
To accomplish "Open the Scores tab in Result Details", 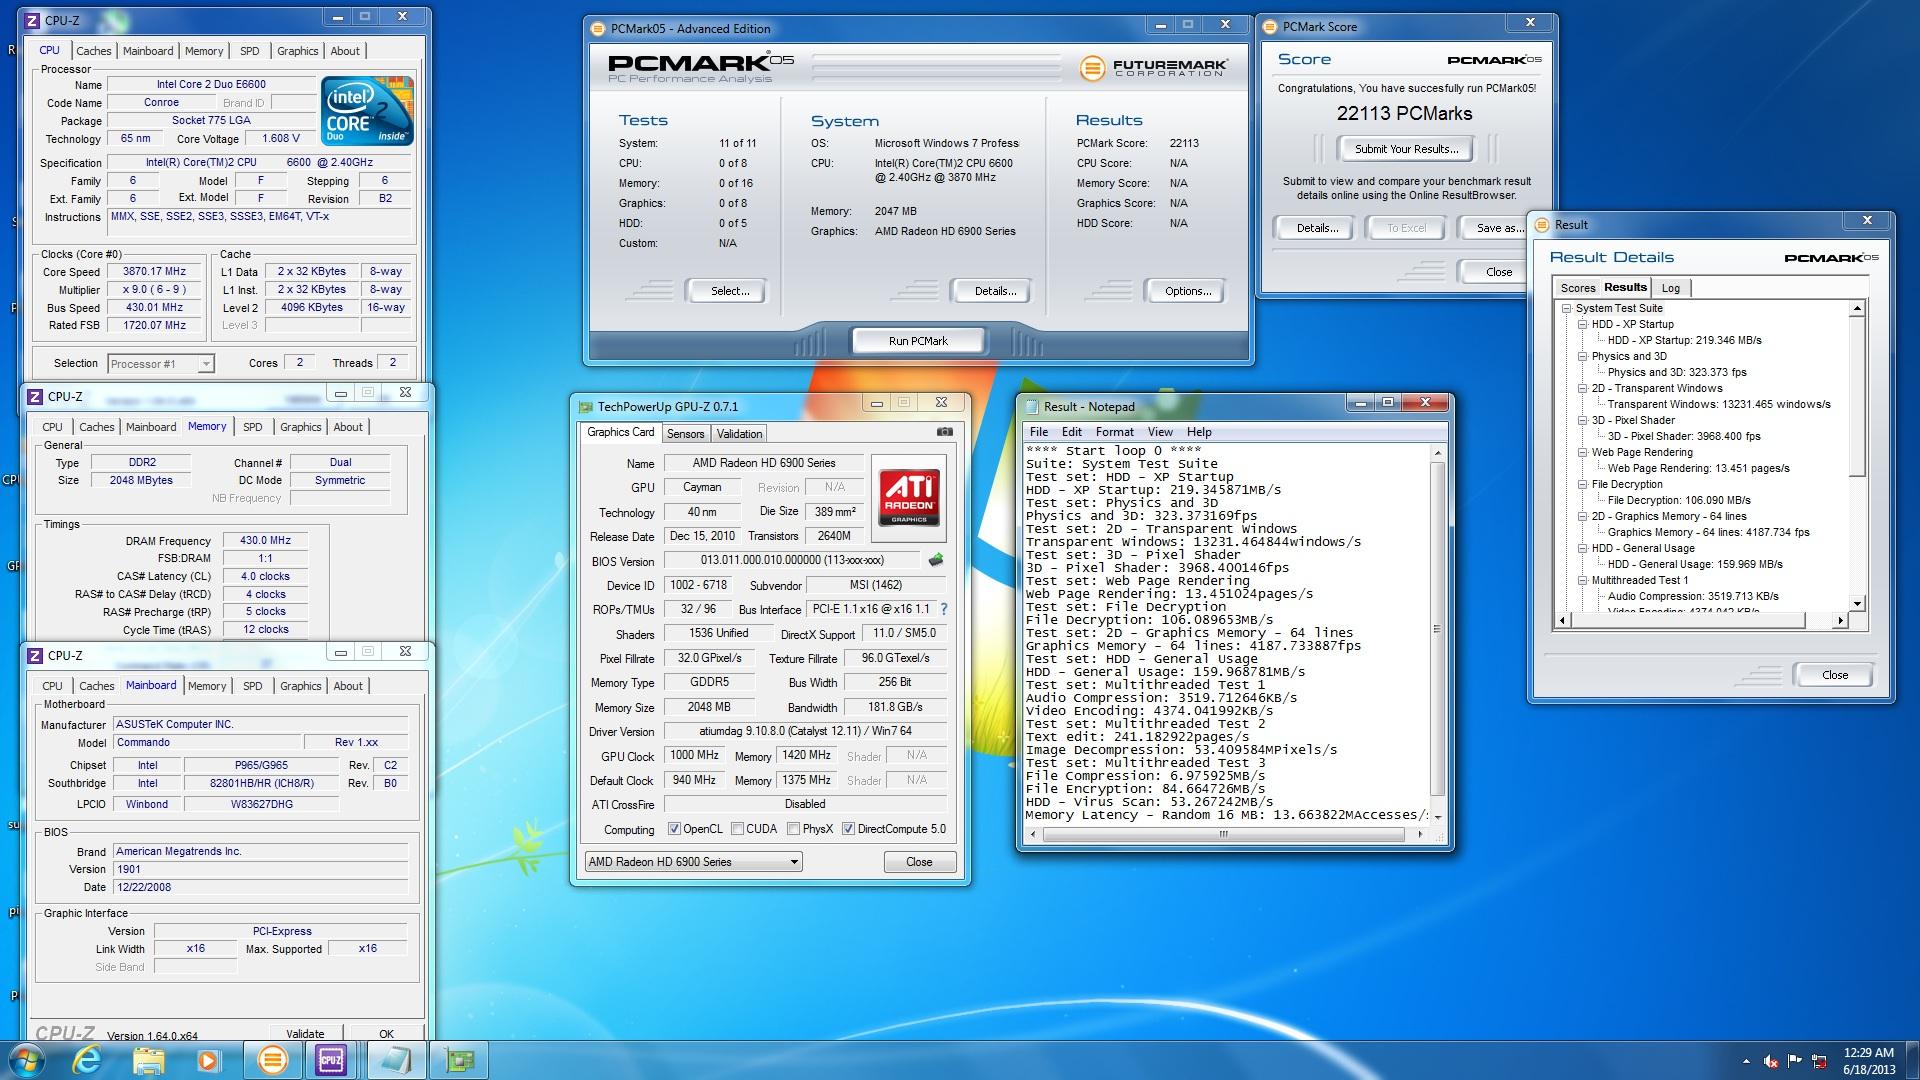I will tap(1578, 288).
